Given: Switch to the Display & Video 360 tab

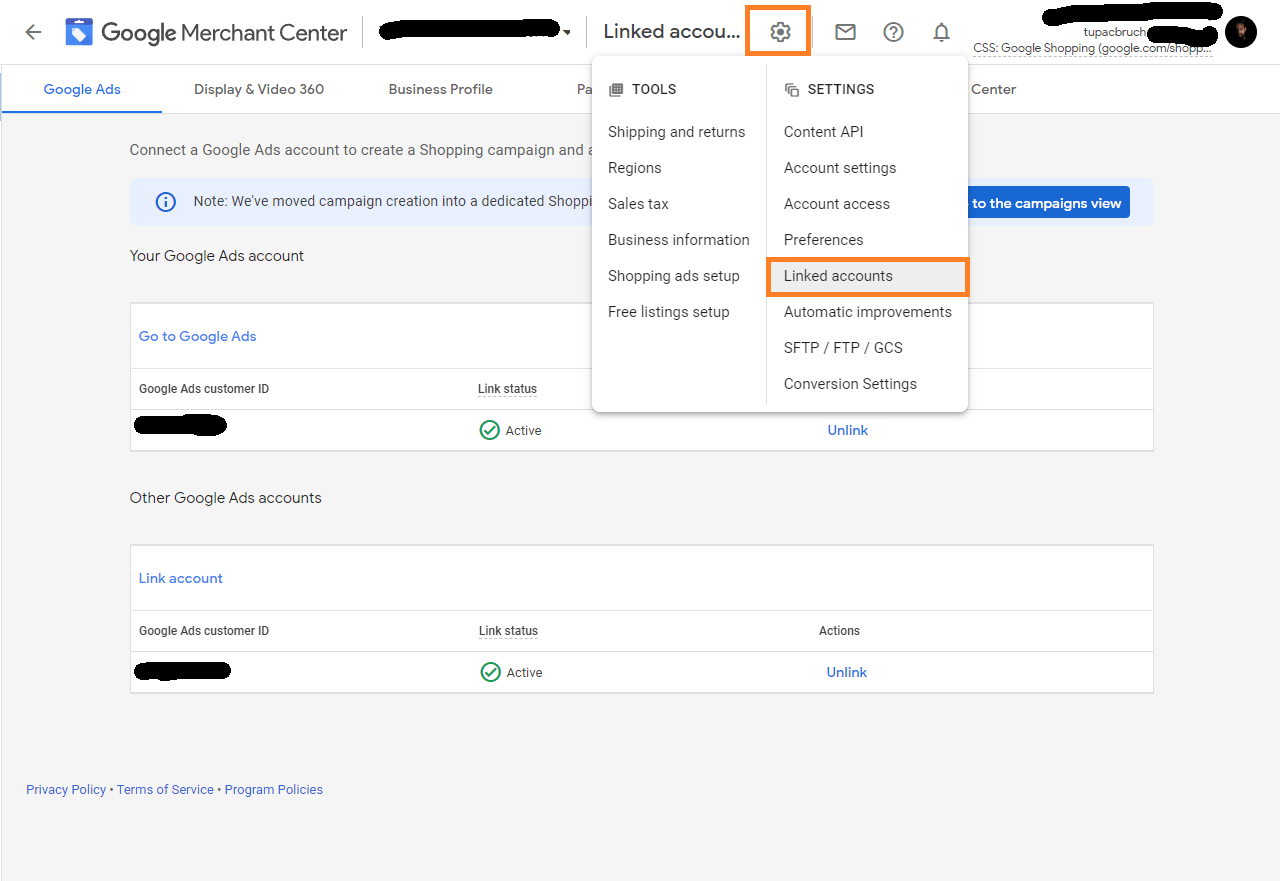Looking at the screenshot, I should pos(259,89).
